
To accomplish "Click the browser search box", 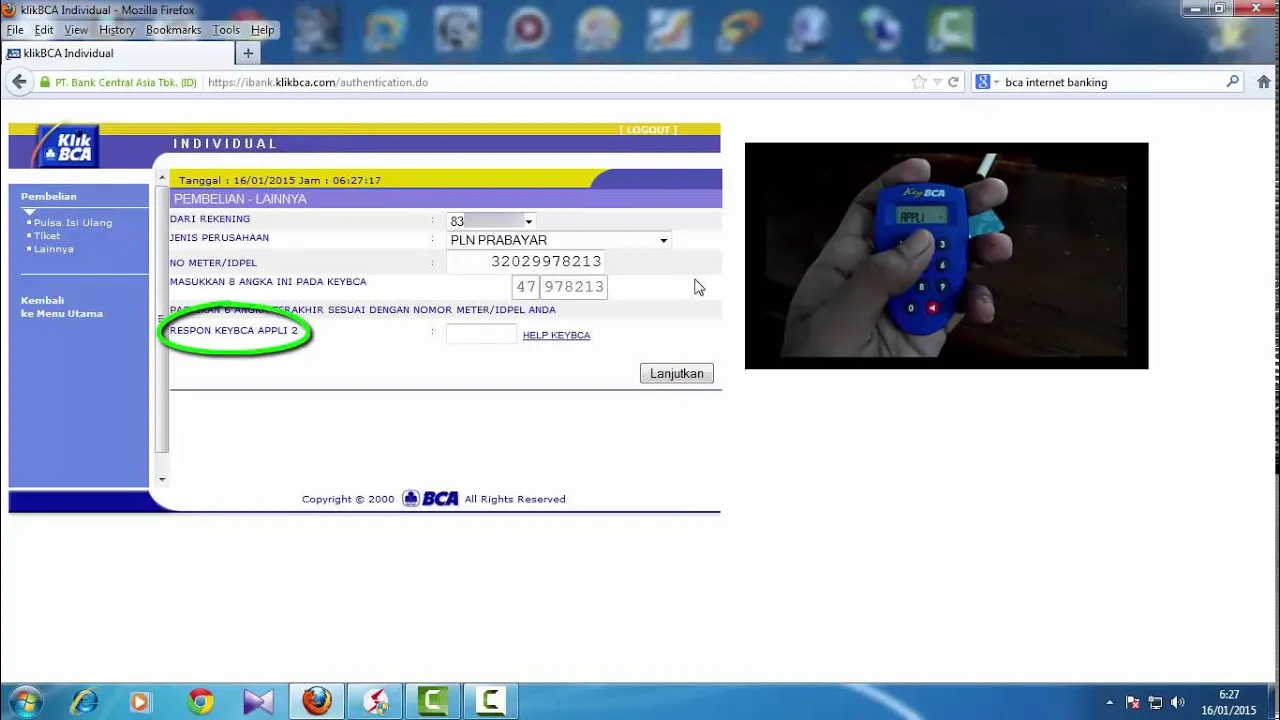I will [x=1110, y=82].
